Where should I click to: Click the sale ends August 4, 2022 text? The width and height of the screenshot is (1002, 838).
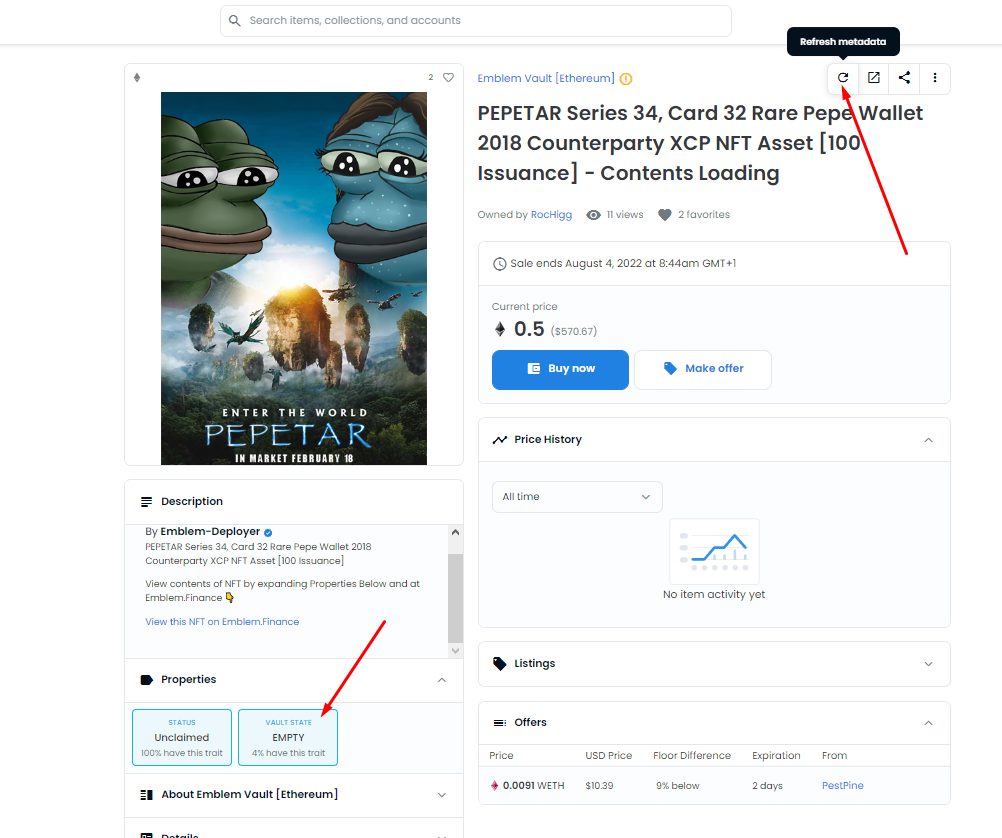623,263
